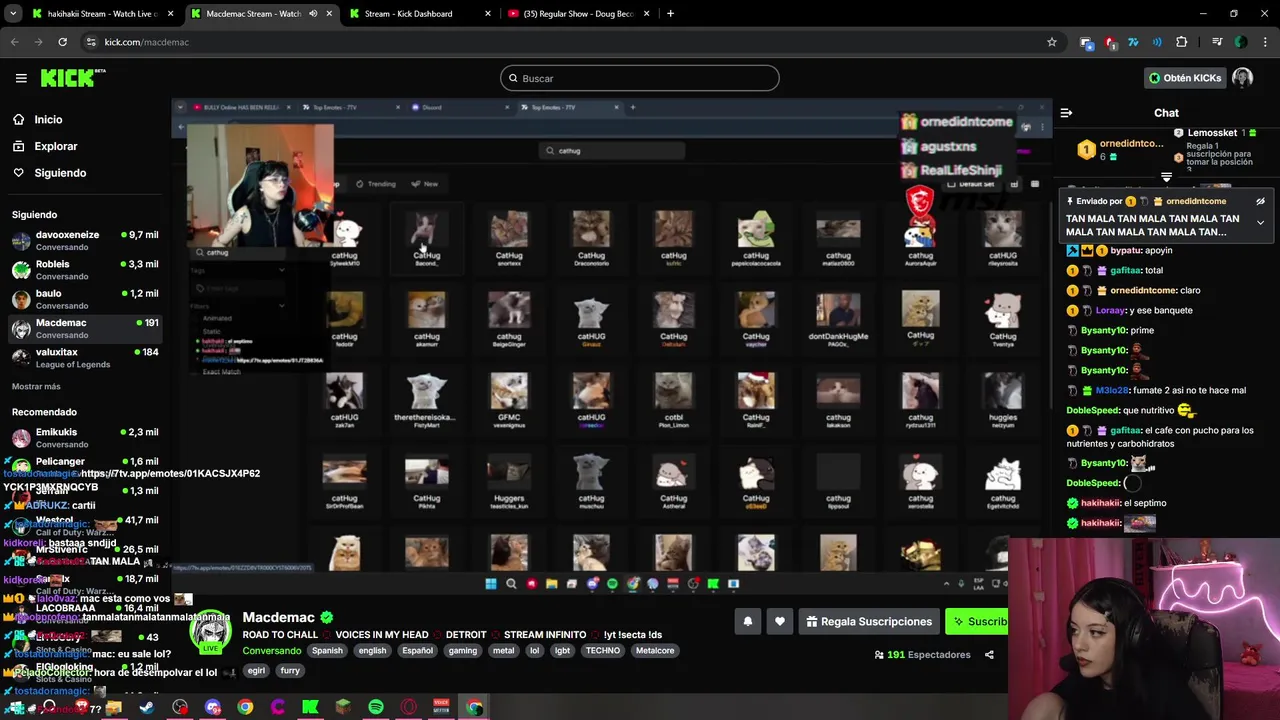Screen dimensions: 1280x720
Task: Click the 7TV extension icon
Action: pyautogui.click(x=1133, y=42)
